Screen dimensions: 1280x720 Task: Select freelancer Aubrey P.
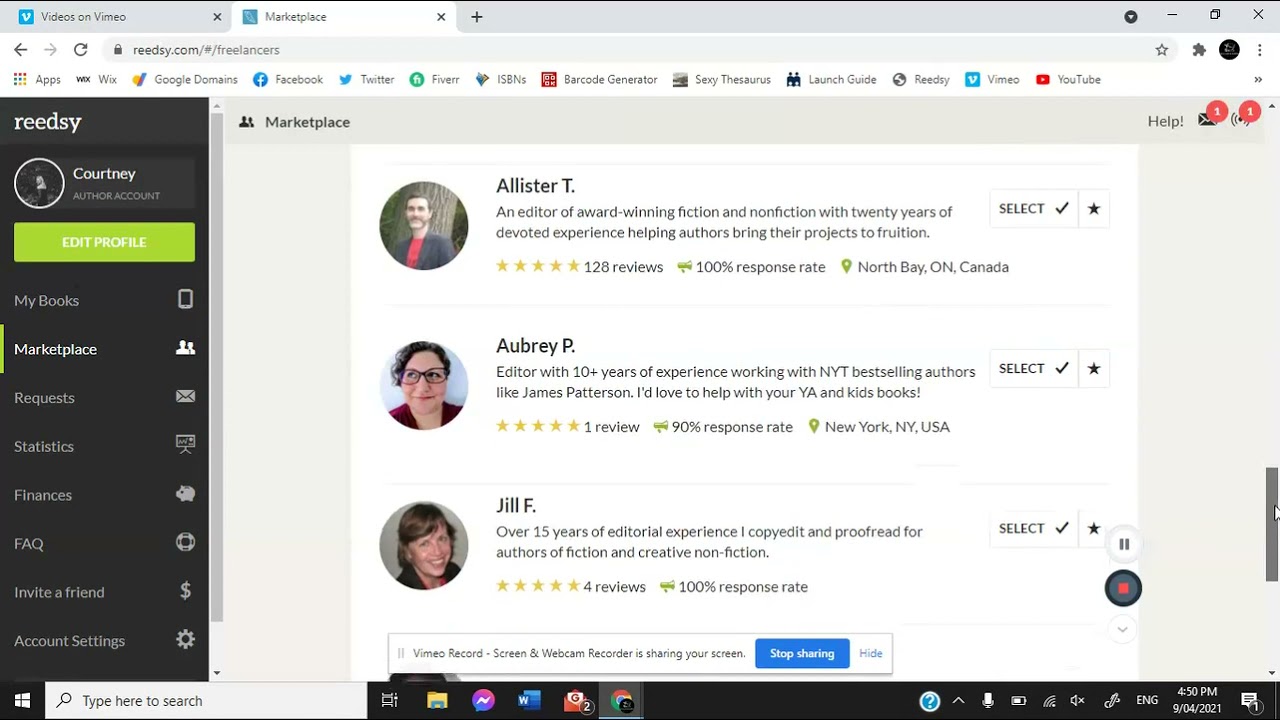point(1033,369)
